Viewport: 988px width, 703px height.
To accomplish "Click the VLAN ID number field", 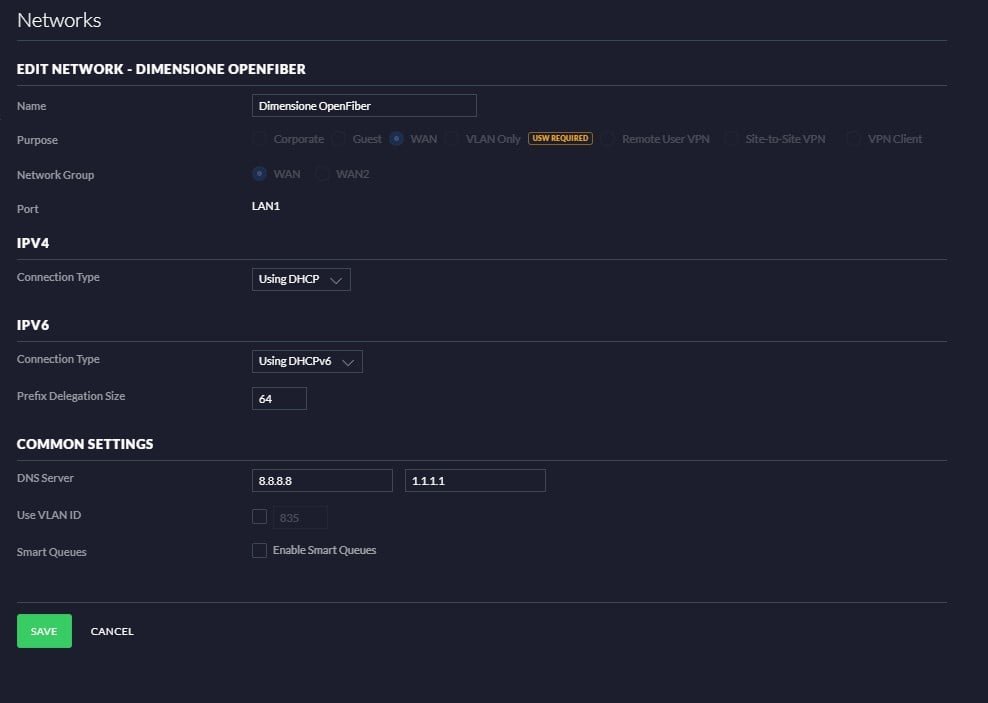I will (x=300, y=517).
